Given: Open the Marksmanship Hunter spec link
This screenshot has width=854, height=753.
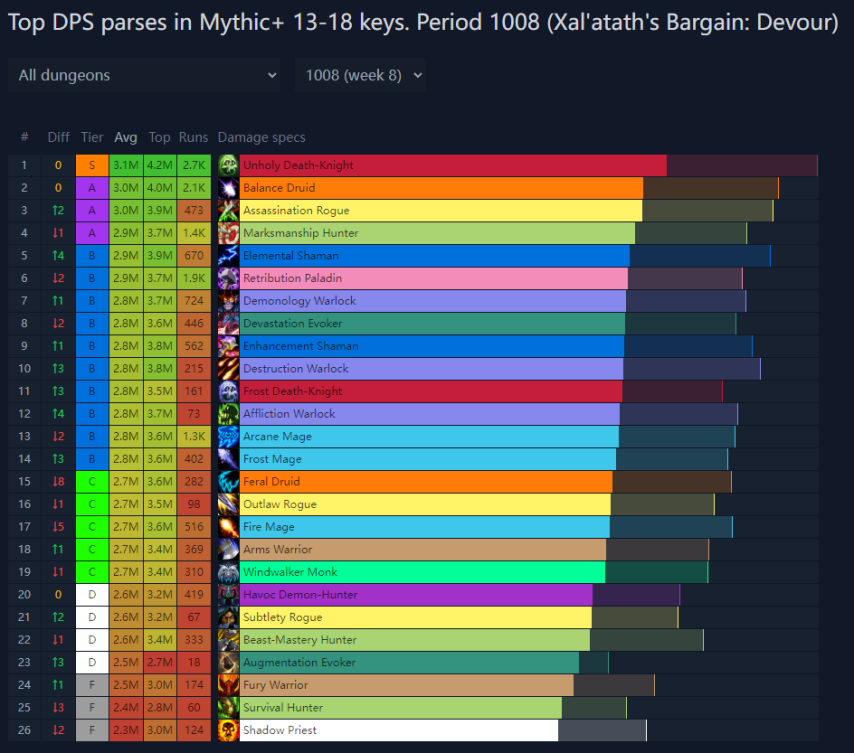Looking at the screenshot, I should (300, 233).
